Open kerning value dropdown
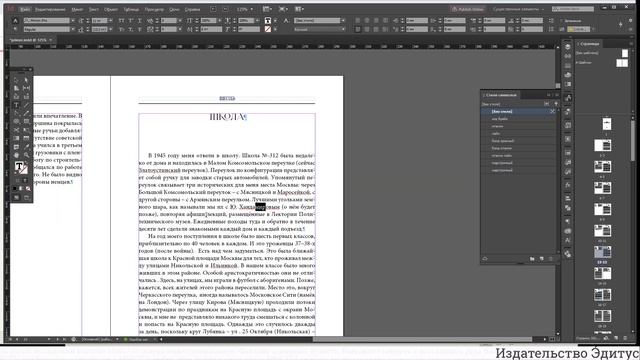The width and height of the screenshot is (640, 360). (180, 21)
